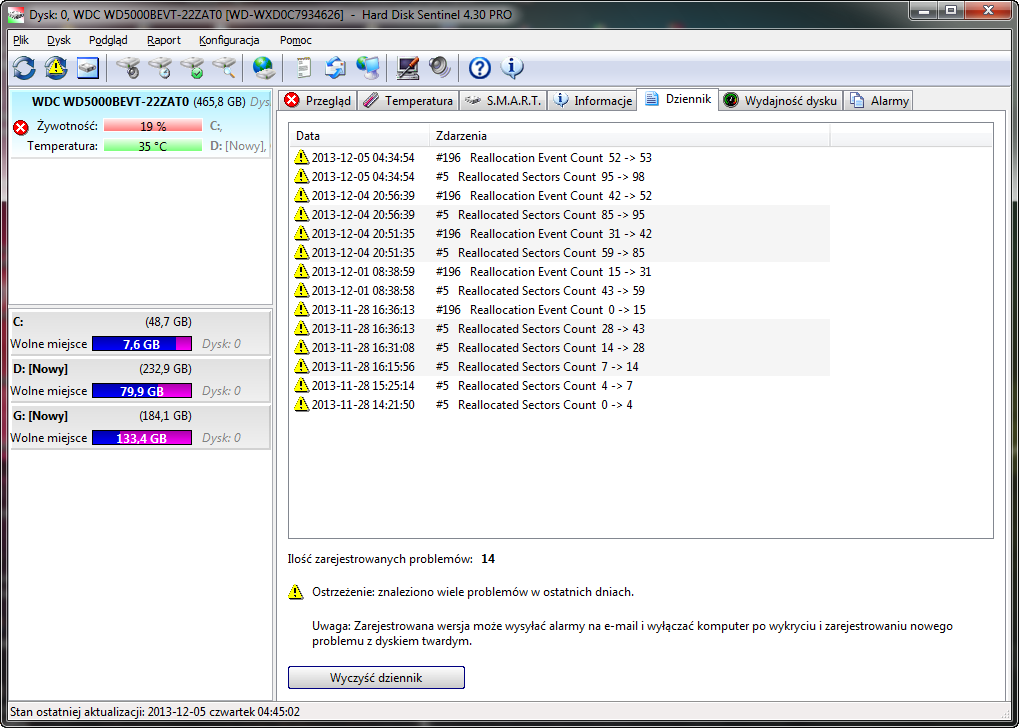Click warning icon beside Ostrzeżenie message

296,592
